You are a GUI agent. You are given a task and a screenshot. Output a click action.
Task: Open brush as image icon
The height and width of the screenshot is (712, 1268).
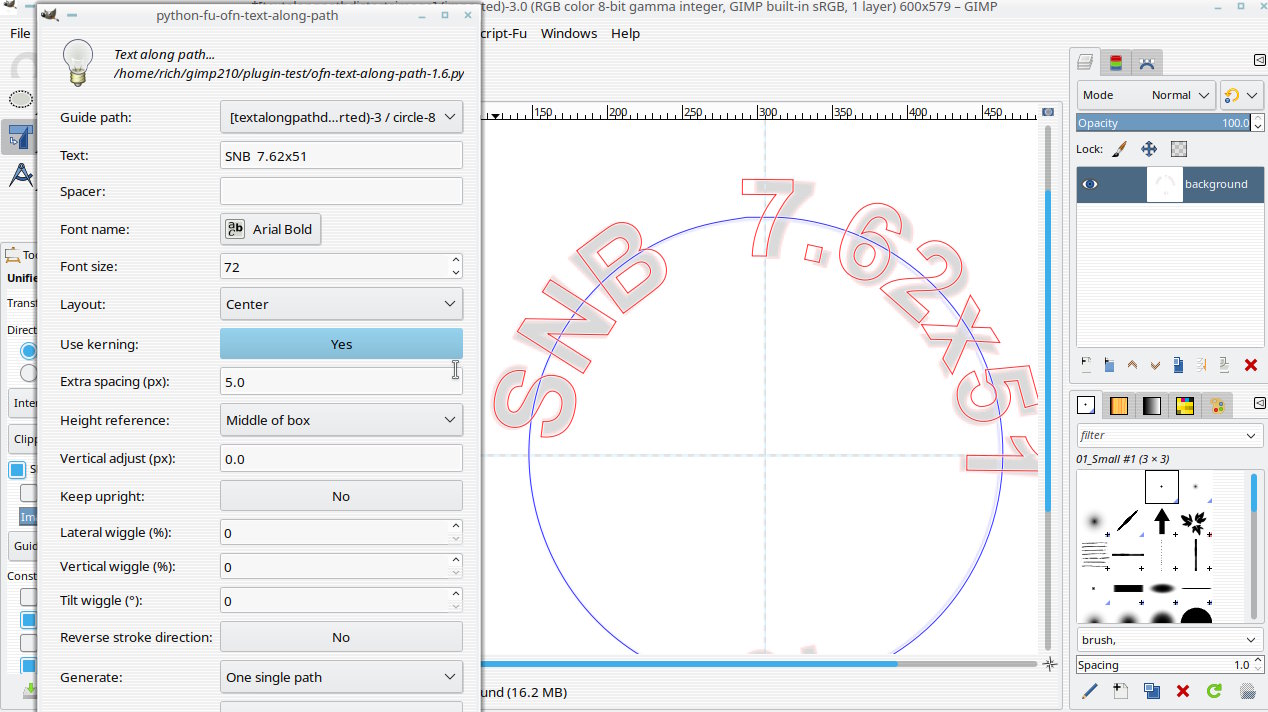pyautogui.click(x=1247, y=691)
